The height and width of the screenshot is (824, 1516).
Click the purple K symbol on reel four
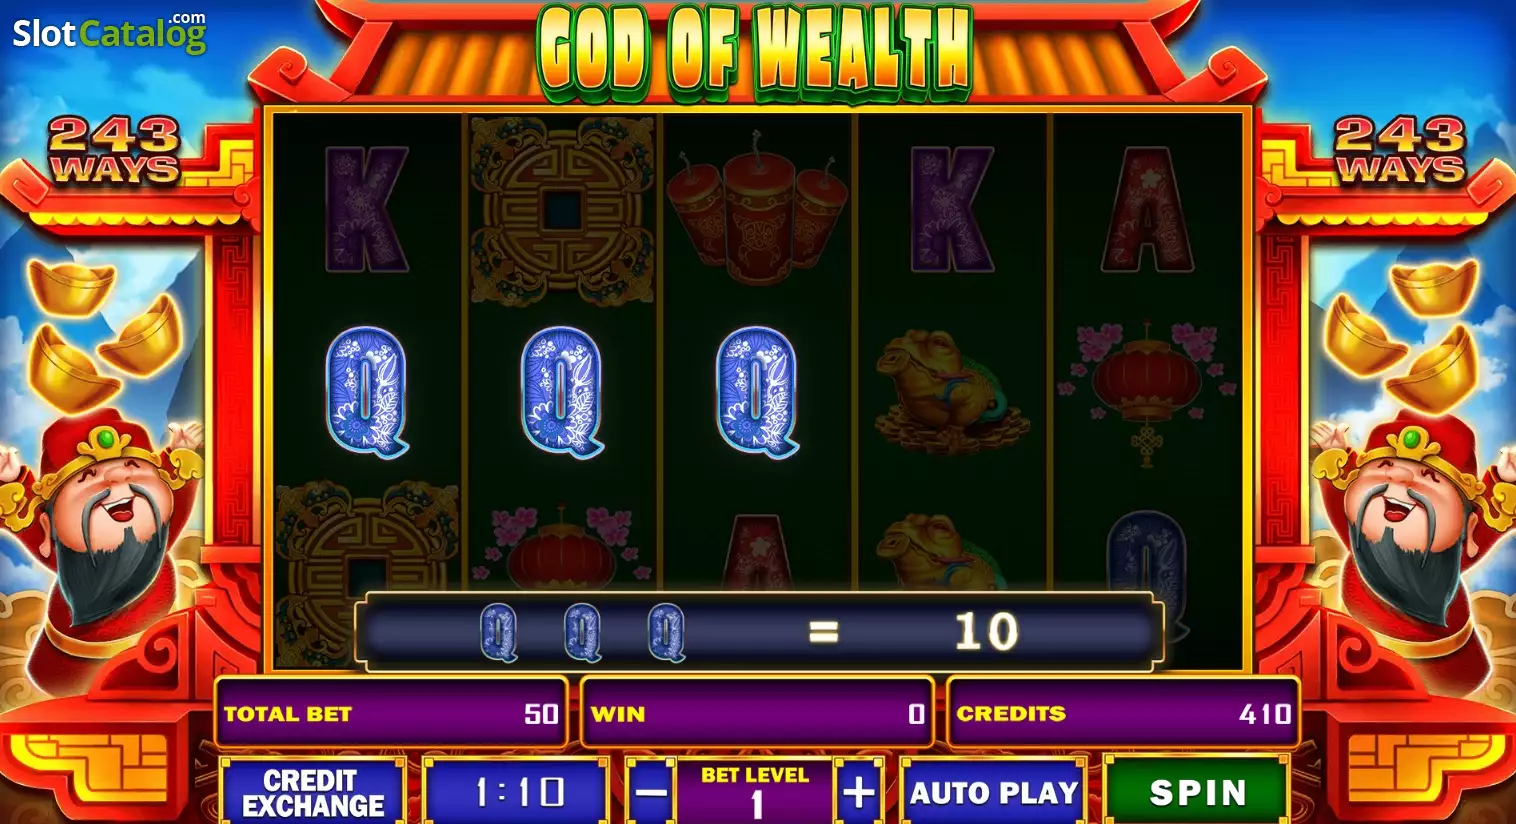click(952, 210)
